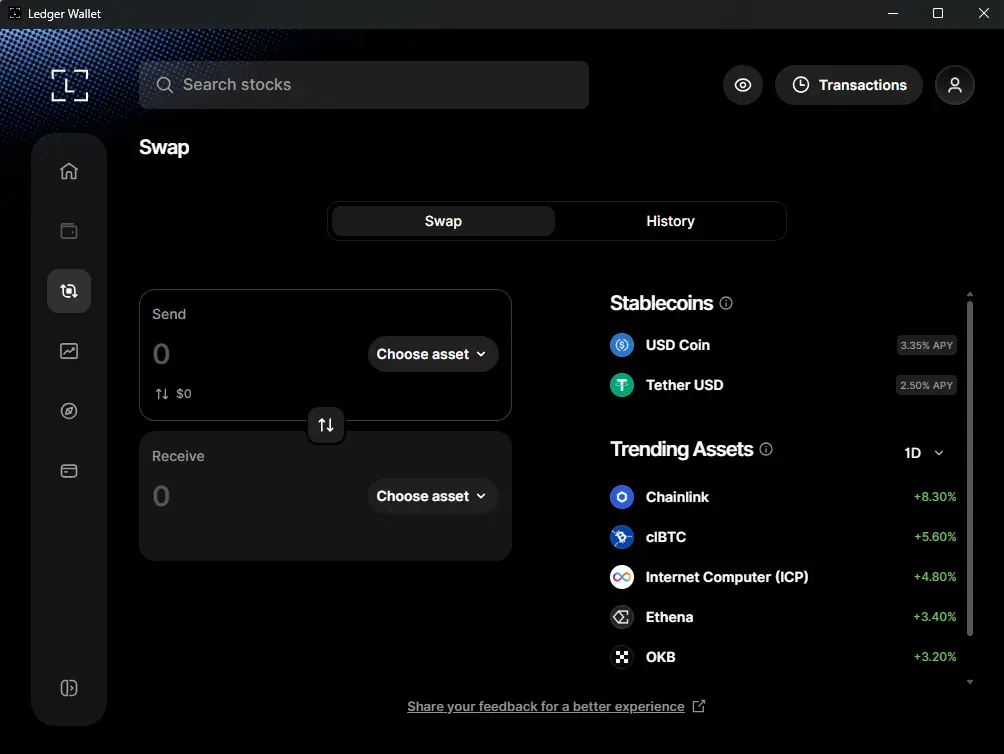Click the Chainlink icon
Image resolution: width=1004 pixels, height=754 pixels.
(x=622, y=497)
